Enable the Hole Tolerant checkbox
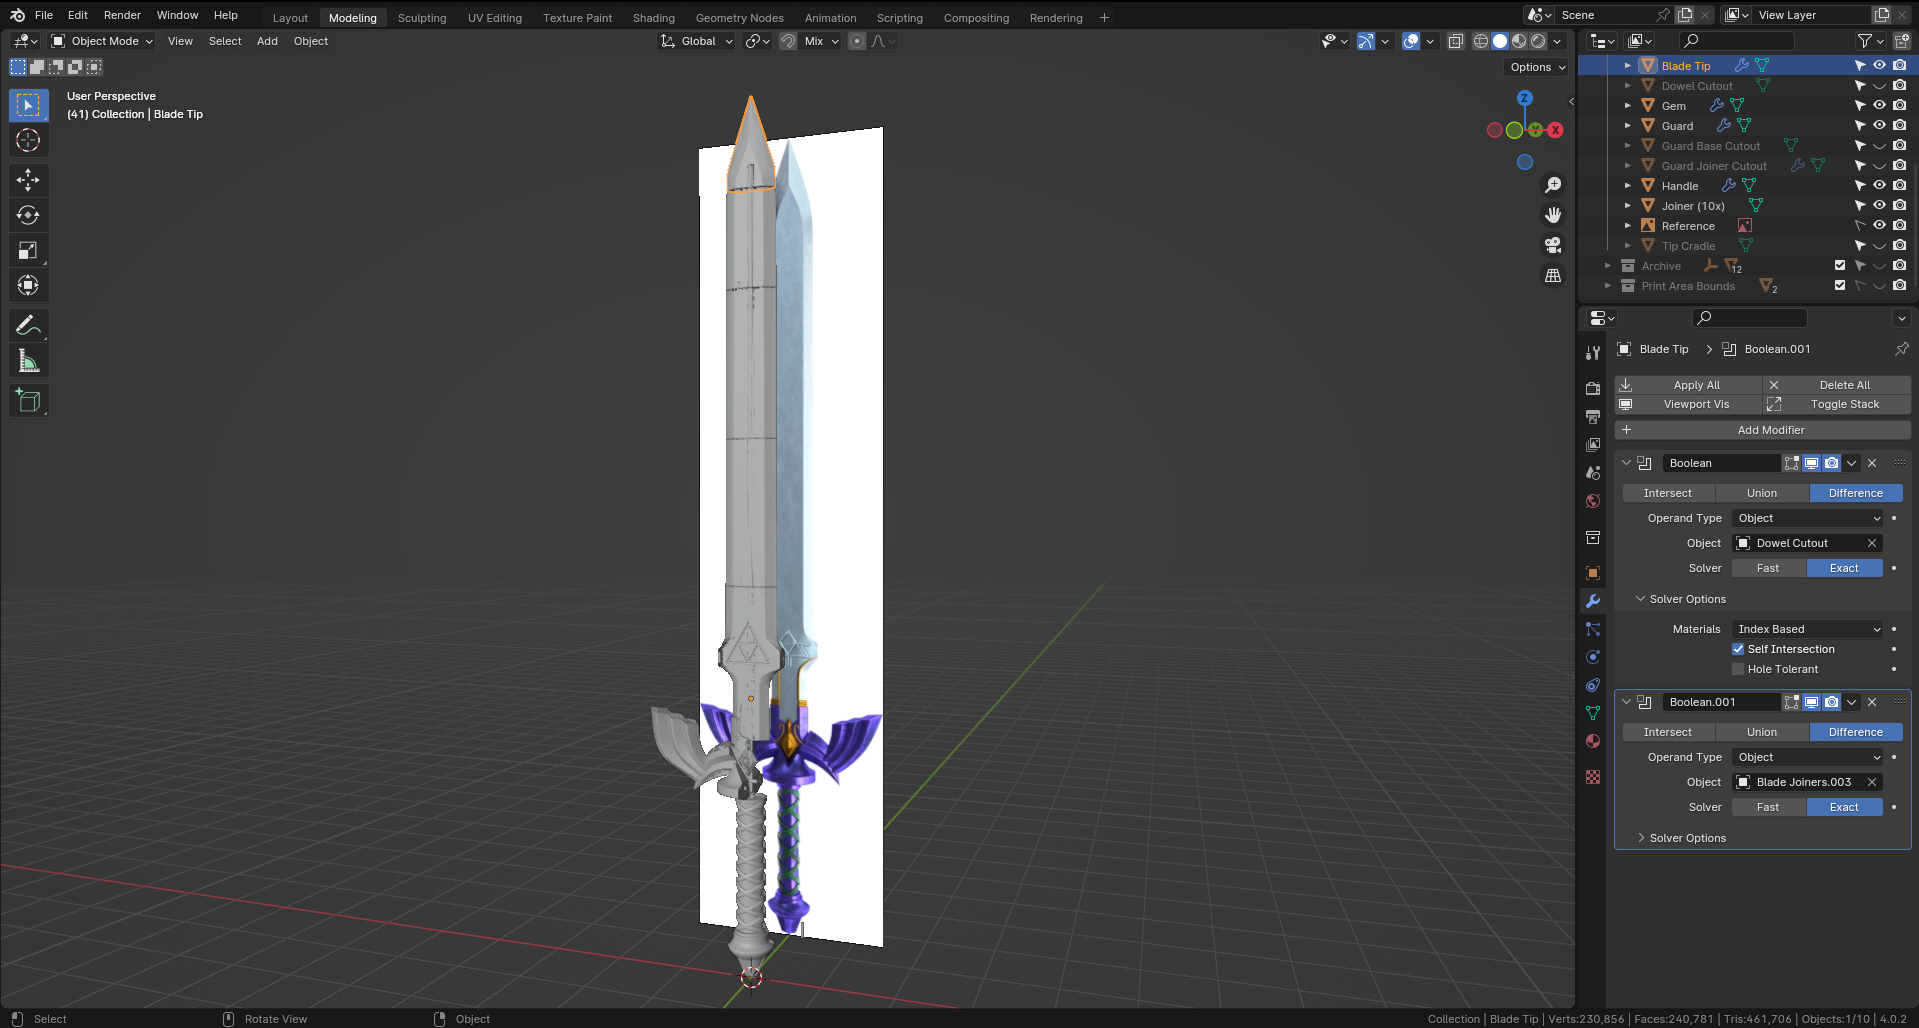Image resolution: width=1919 pixels, height=1028 pixels. coord(1738,669)
